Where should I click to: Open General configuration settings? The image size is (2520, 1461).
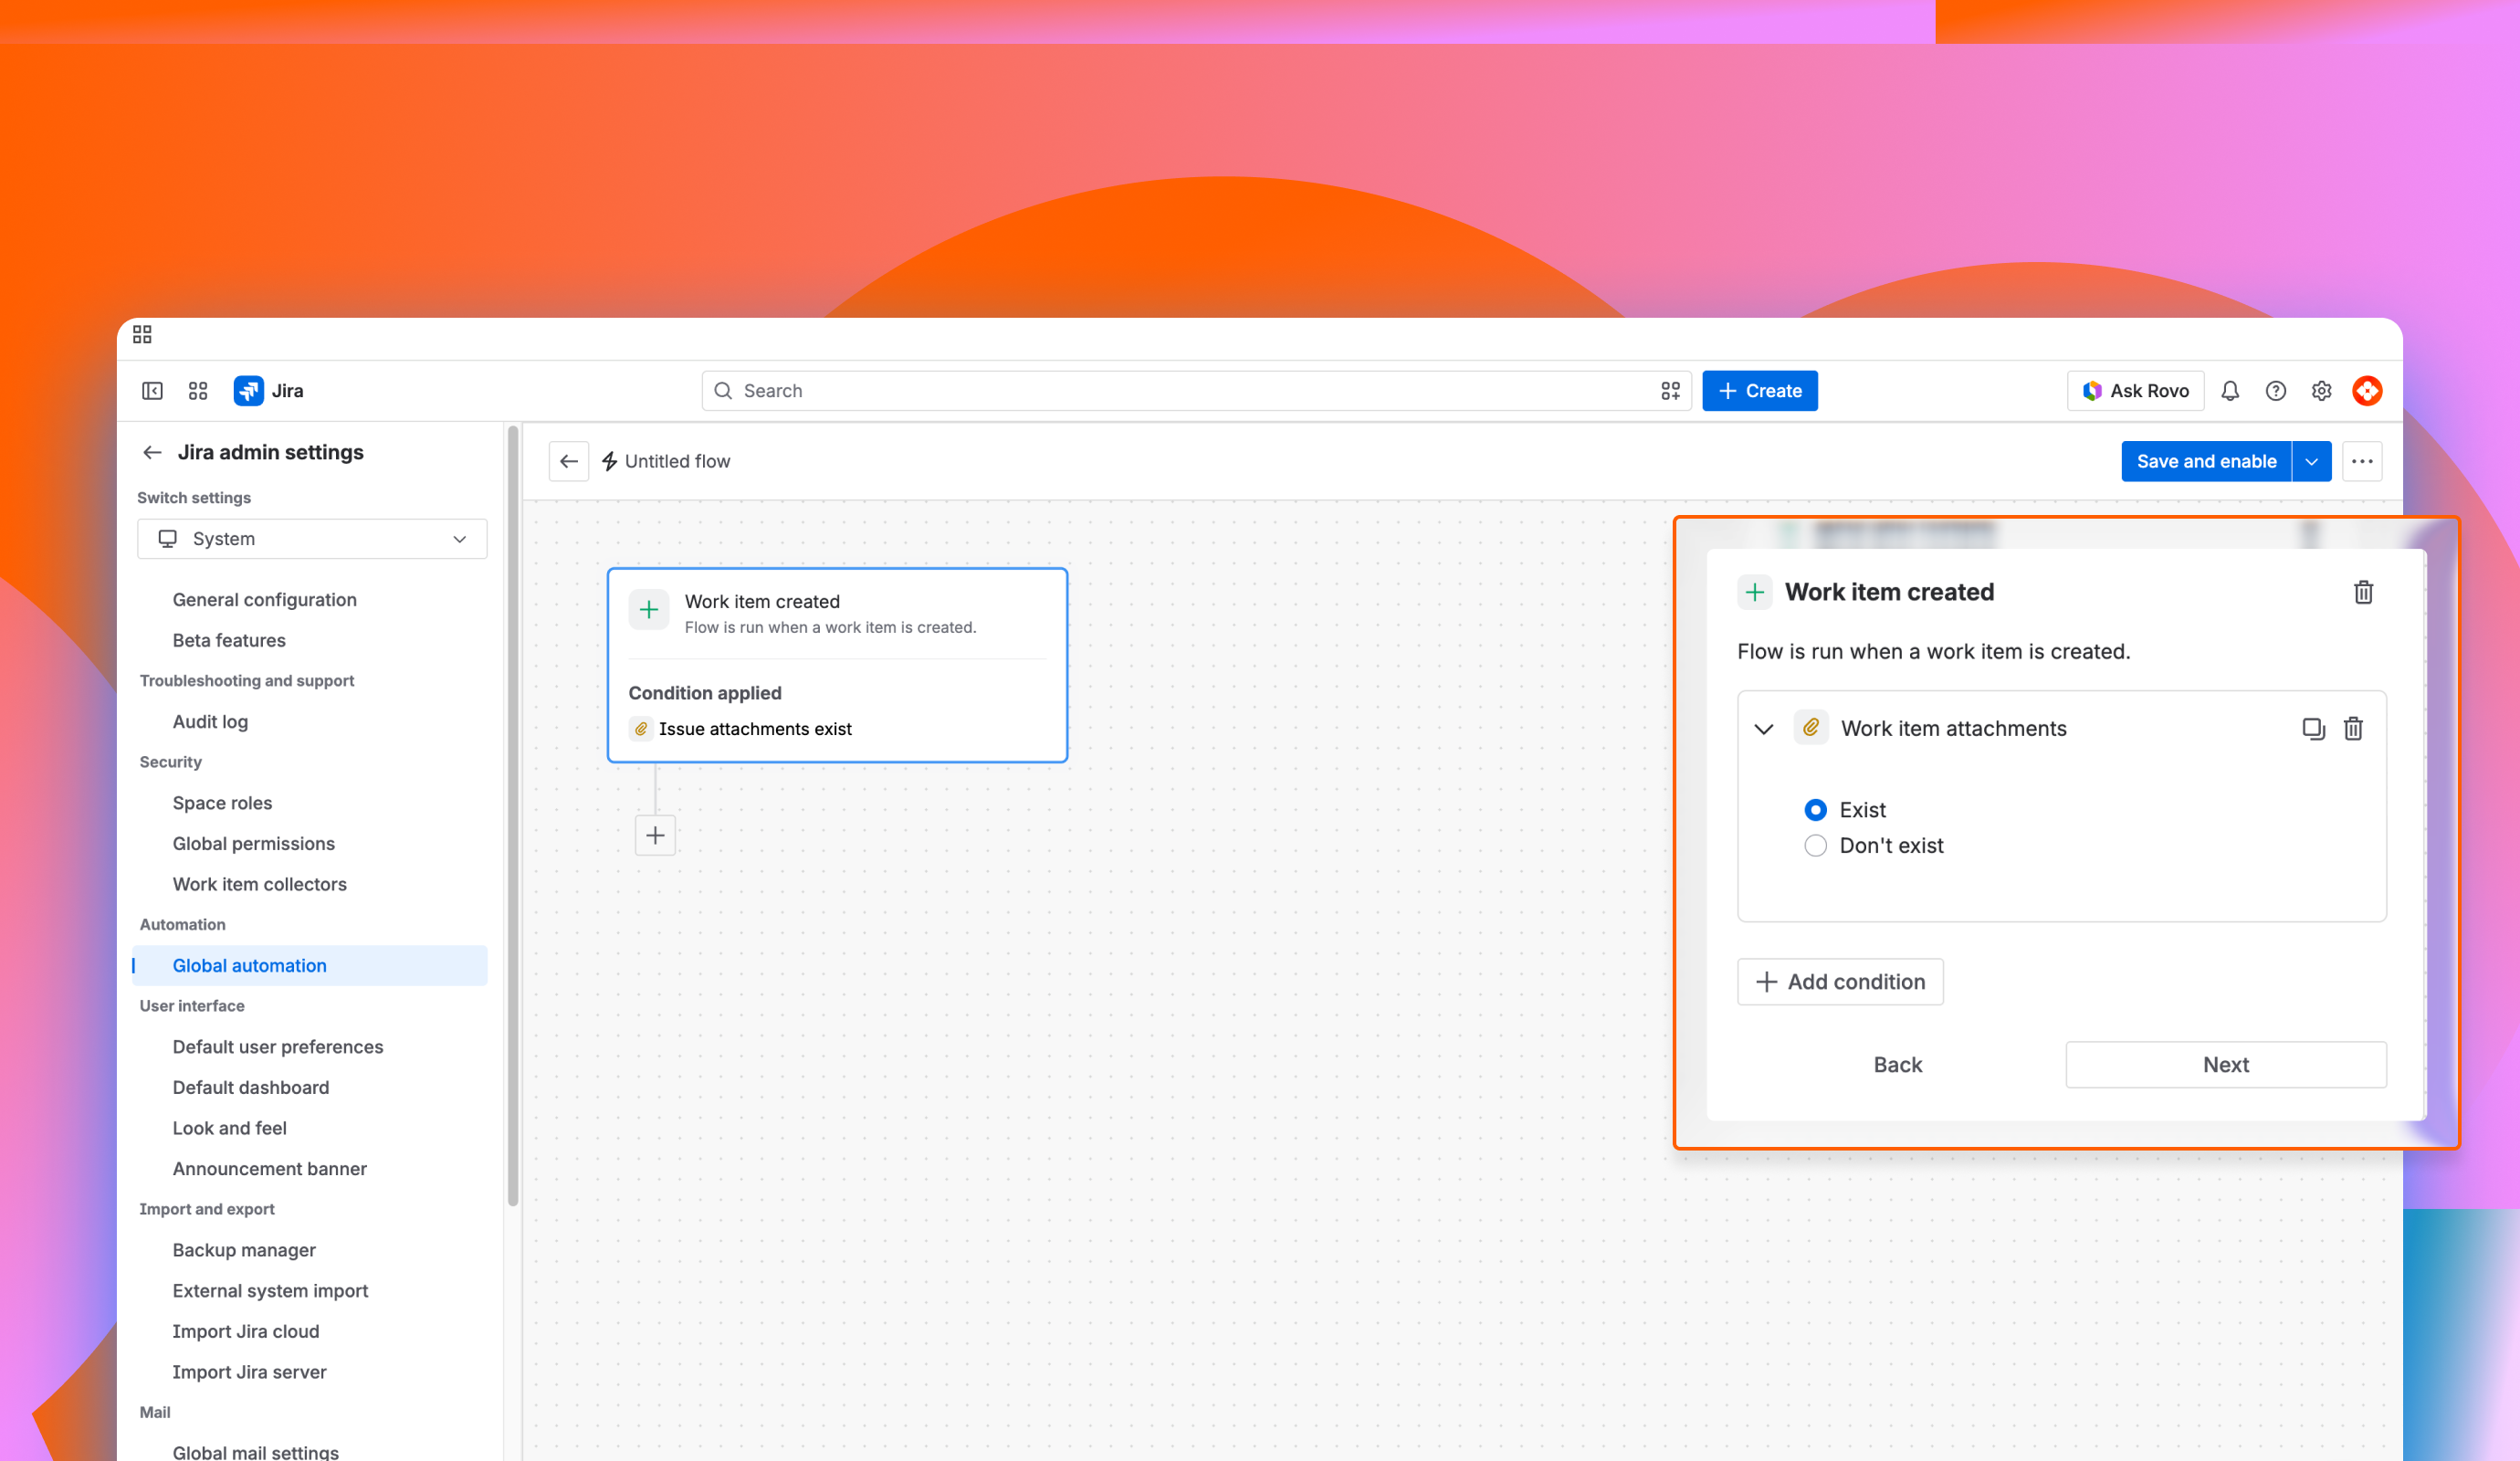click(264, 600)
